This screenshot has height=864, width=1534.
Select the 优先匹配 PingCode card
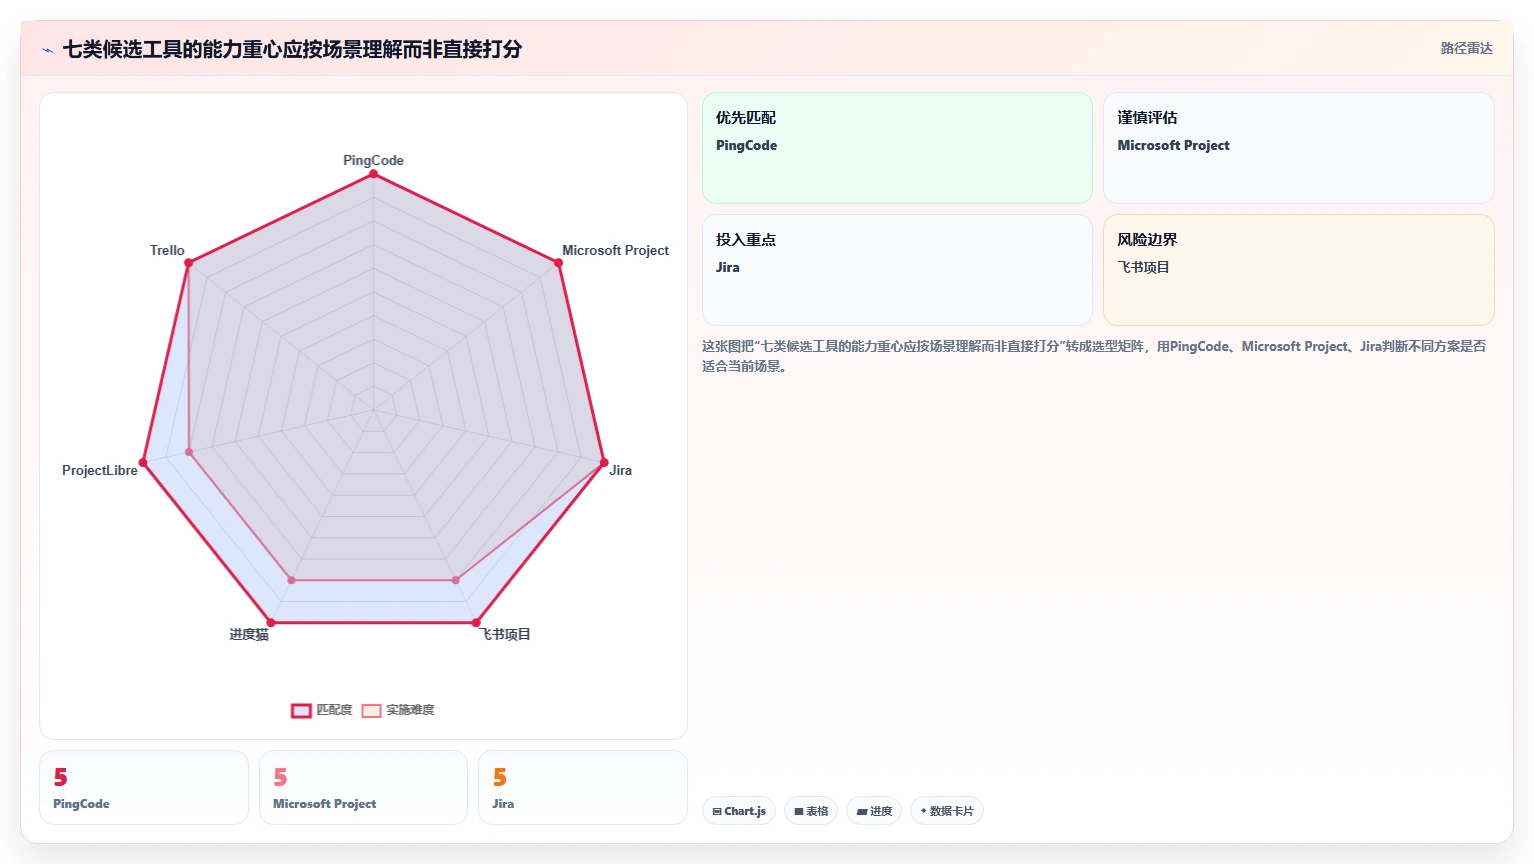[x=897, y=148]
